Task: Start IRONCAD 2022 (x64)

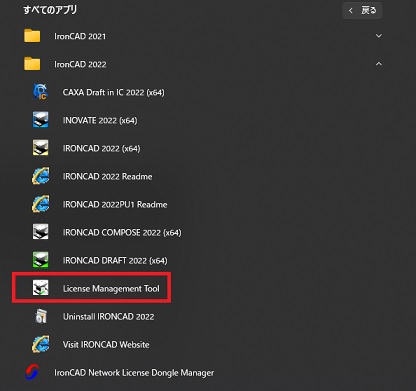Action: pyautogui.click(x=101, y=148)
